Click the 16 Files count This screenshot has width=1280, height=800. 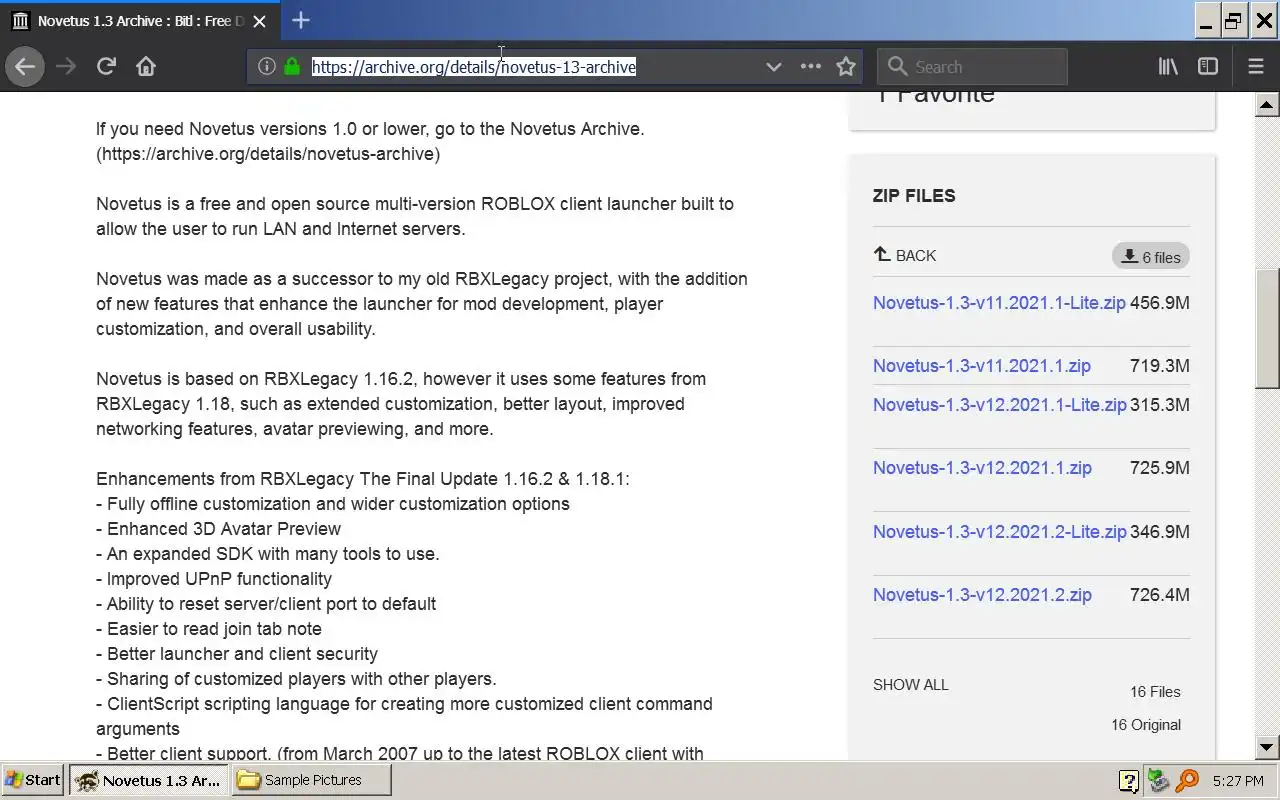click(x=1155, y=692)
